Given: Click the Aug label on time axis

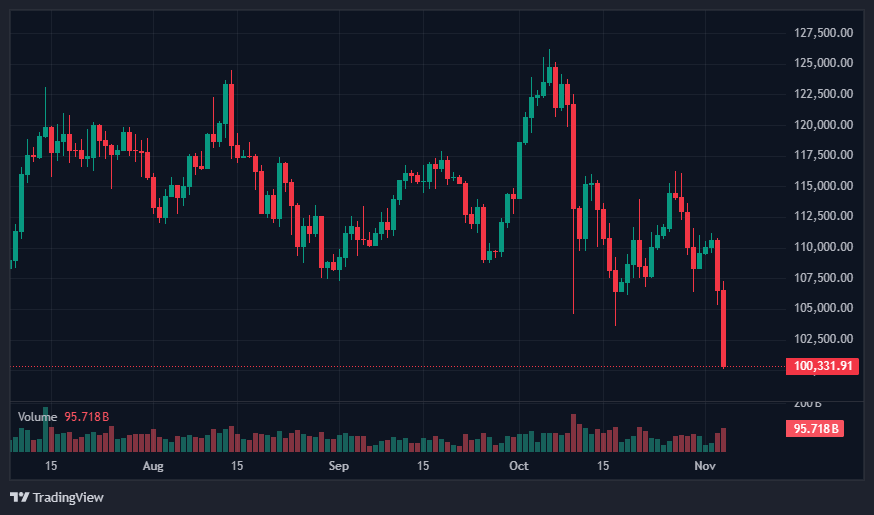Looking at the screenshot, I should 152,466.
